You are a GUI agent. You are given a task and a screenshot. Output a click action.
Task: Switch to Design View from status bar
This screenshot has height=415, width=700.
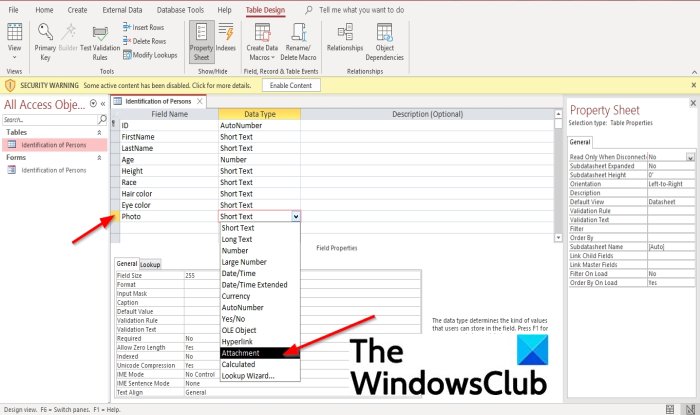[690, 409]
